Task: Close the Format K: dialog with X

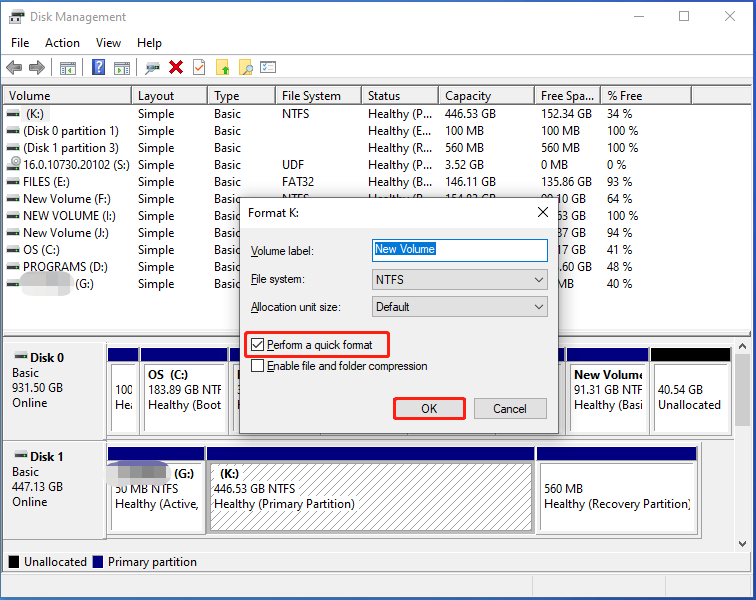Action: (543, 212)
